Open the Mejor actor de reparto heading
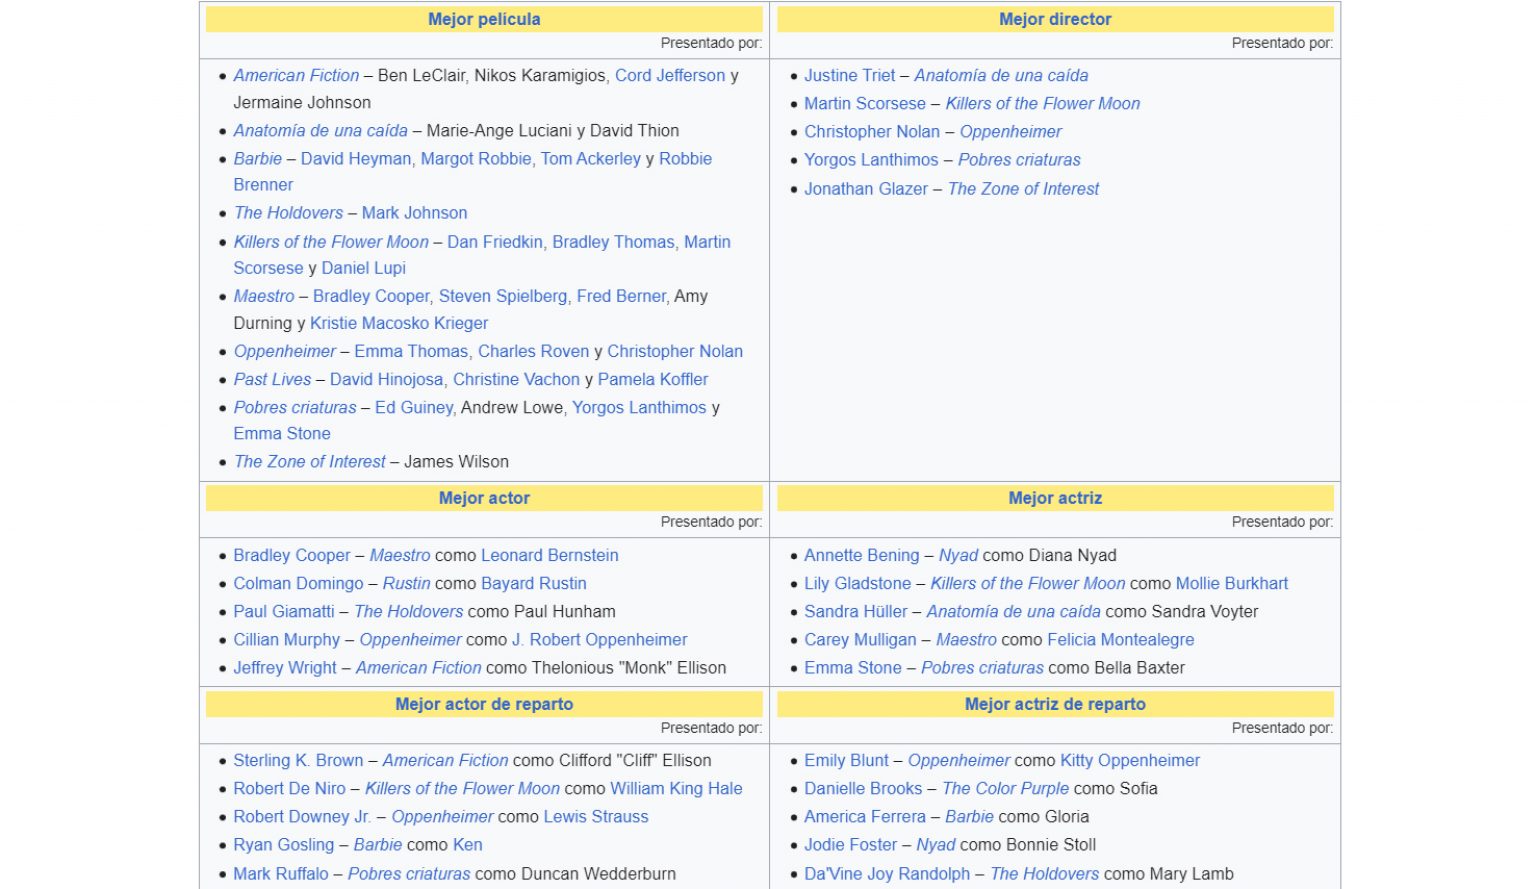This screenshot has width=1536, height=889. [x=484, y=704]
